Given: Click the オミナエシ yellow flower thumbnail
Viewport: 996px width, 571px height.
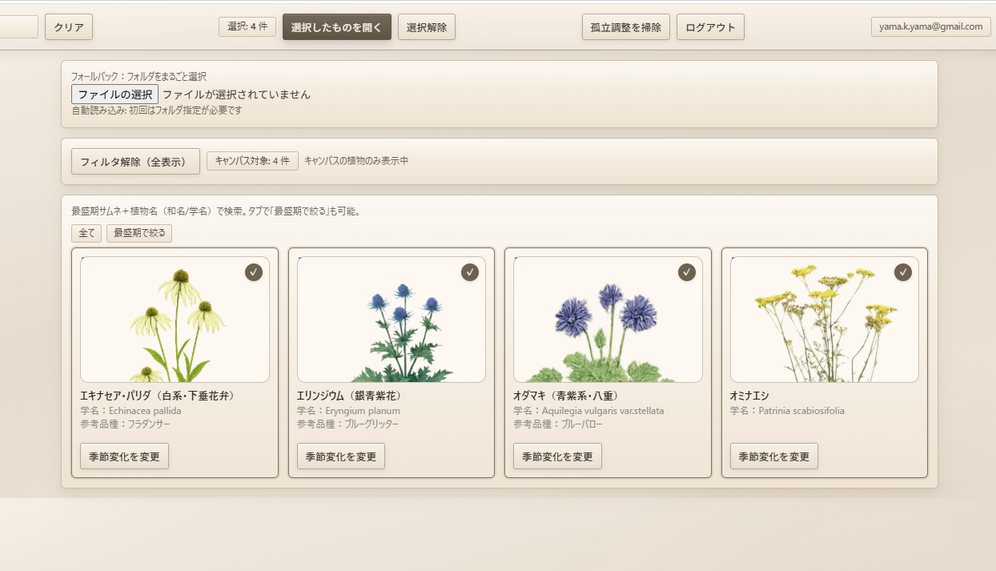Looking at the screenshot, I should click(824, 319).
